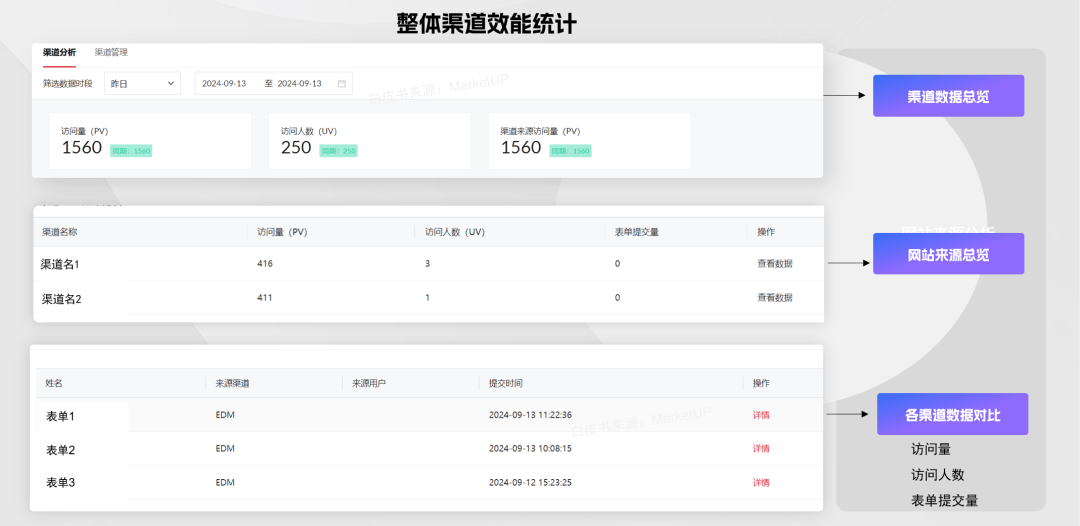Open 详情 for 表单1
The width and height of the screenshot is (1080, 526).
point(761,415)
